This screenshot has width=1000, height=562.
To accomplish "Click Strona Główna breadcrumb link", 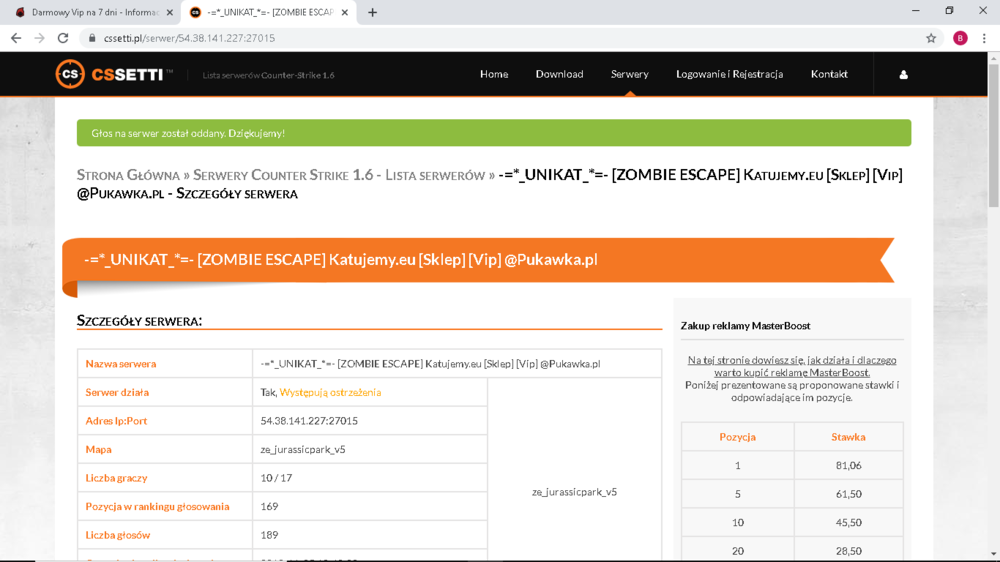I will (128, 175).
